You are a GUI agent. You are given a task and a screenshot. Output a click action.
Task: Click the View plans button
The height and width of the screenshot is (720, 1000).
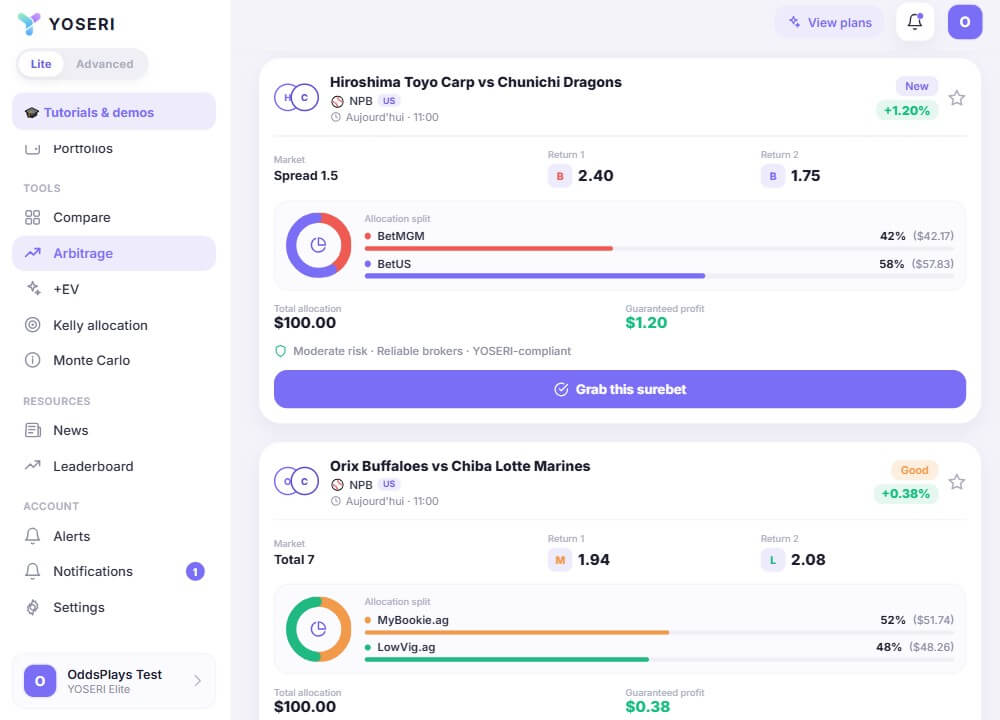coord(830,22)
